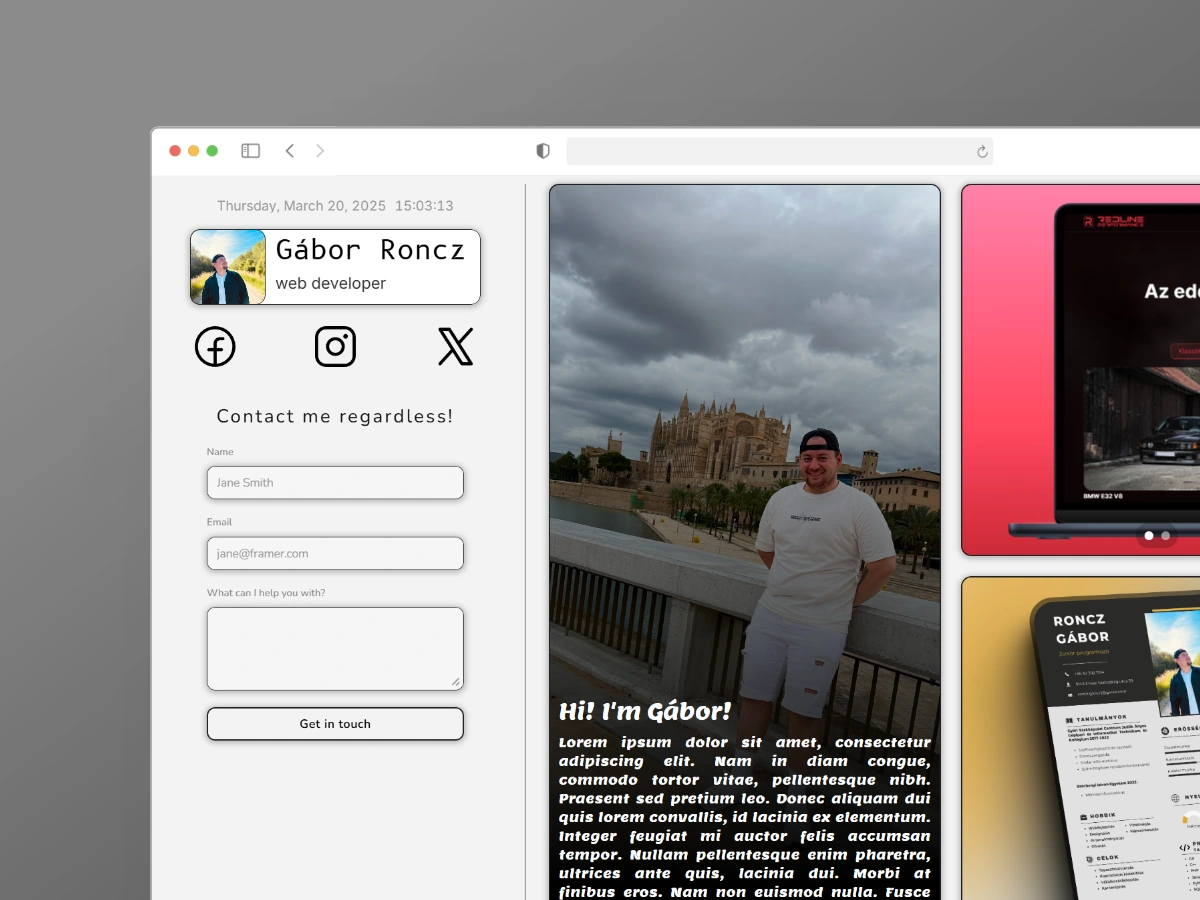
Task: Click the Email input field
Action: (335, 553)
